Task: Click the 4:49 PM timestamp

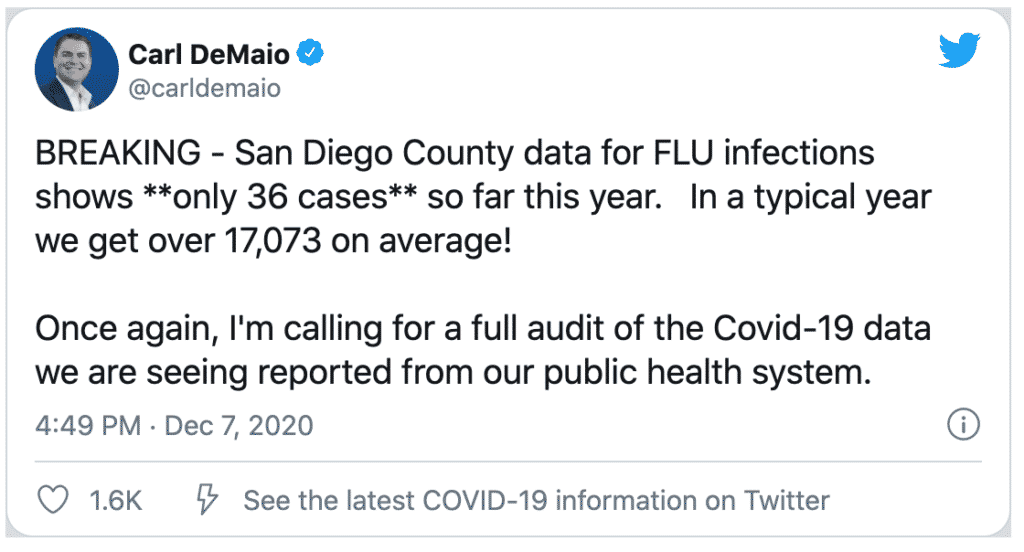Action: [87, 426]
